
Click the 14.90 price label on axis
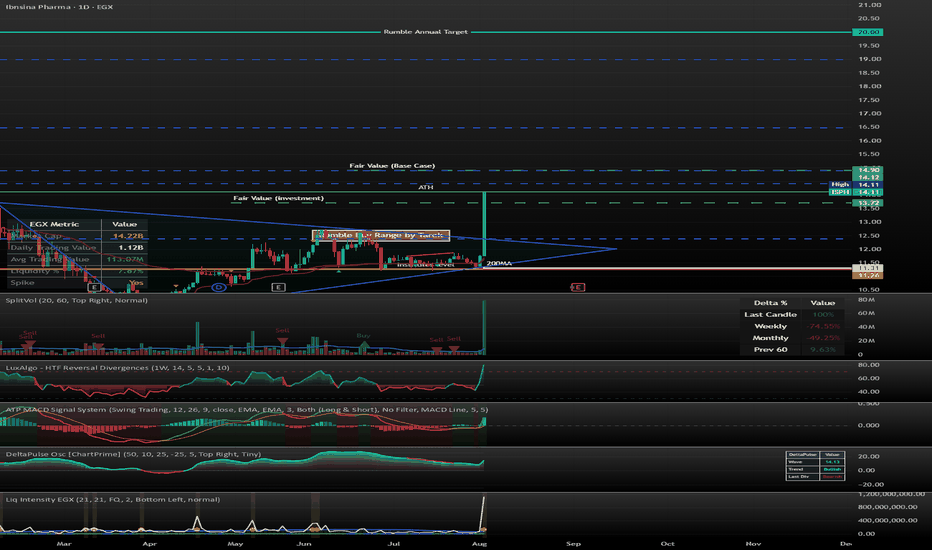coord(868,170)
